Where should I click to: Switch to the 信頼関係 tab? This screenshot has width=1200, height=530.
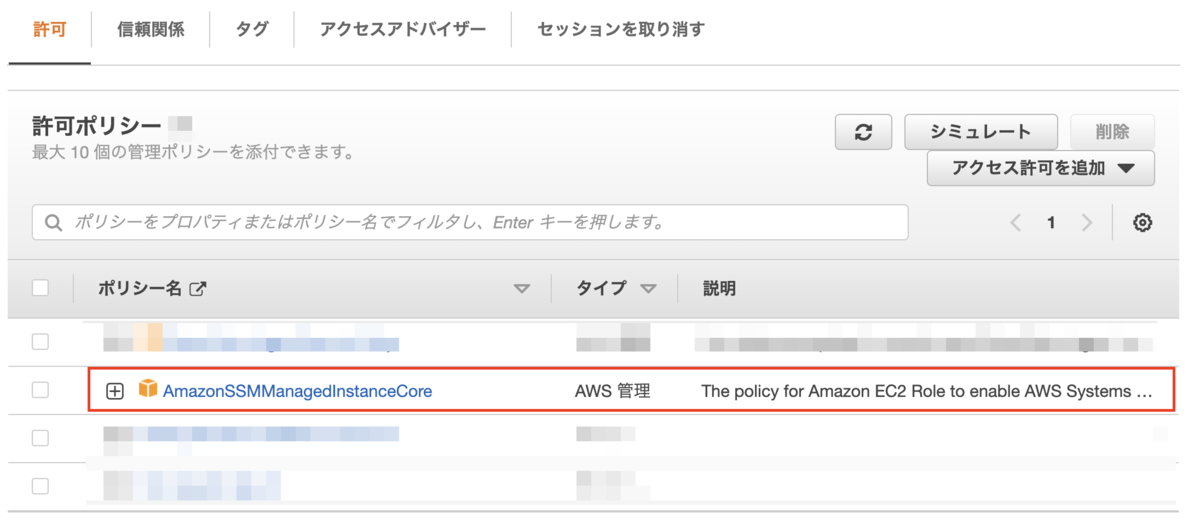[x=150, y=30]
